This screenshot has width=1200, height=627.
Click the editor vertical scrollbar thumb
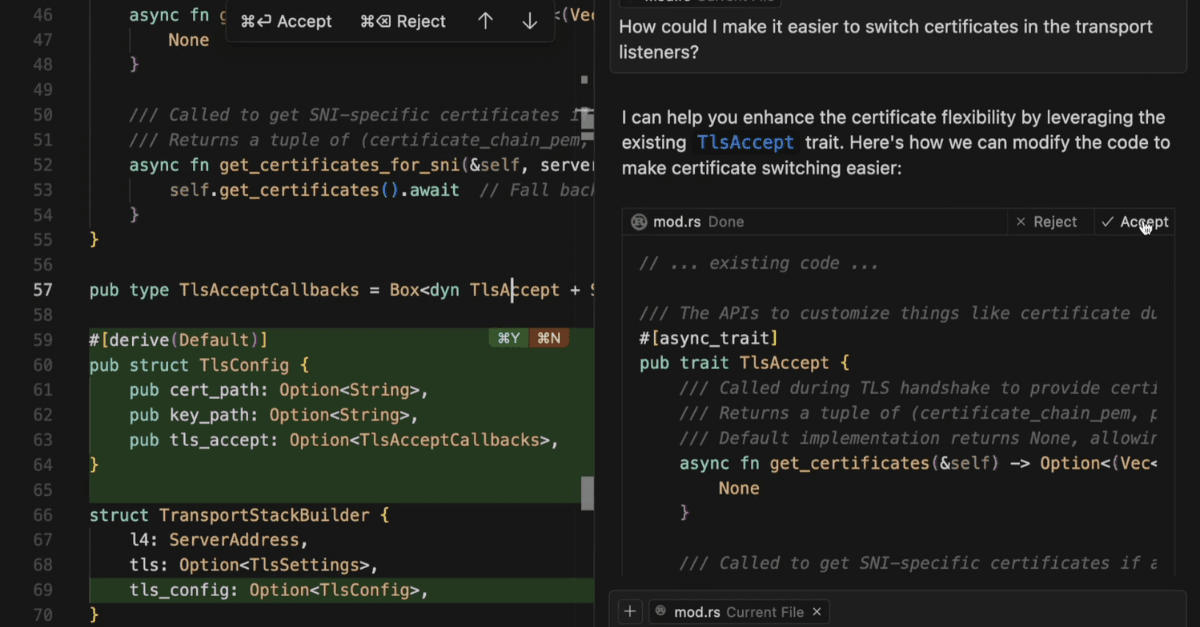(587, 492)
